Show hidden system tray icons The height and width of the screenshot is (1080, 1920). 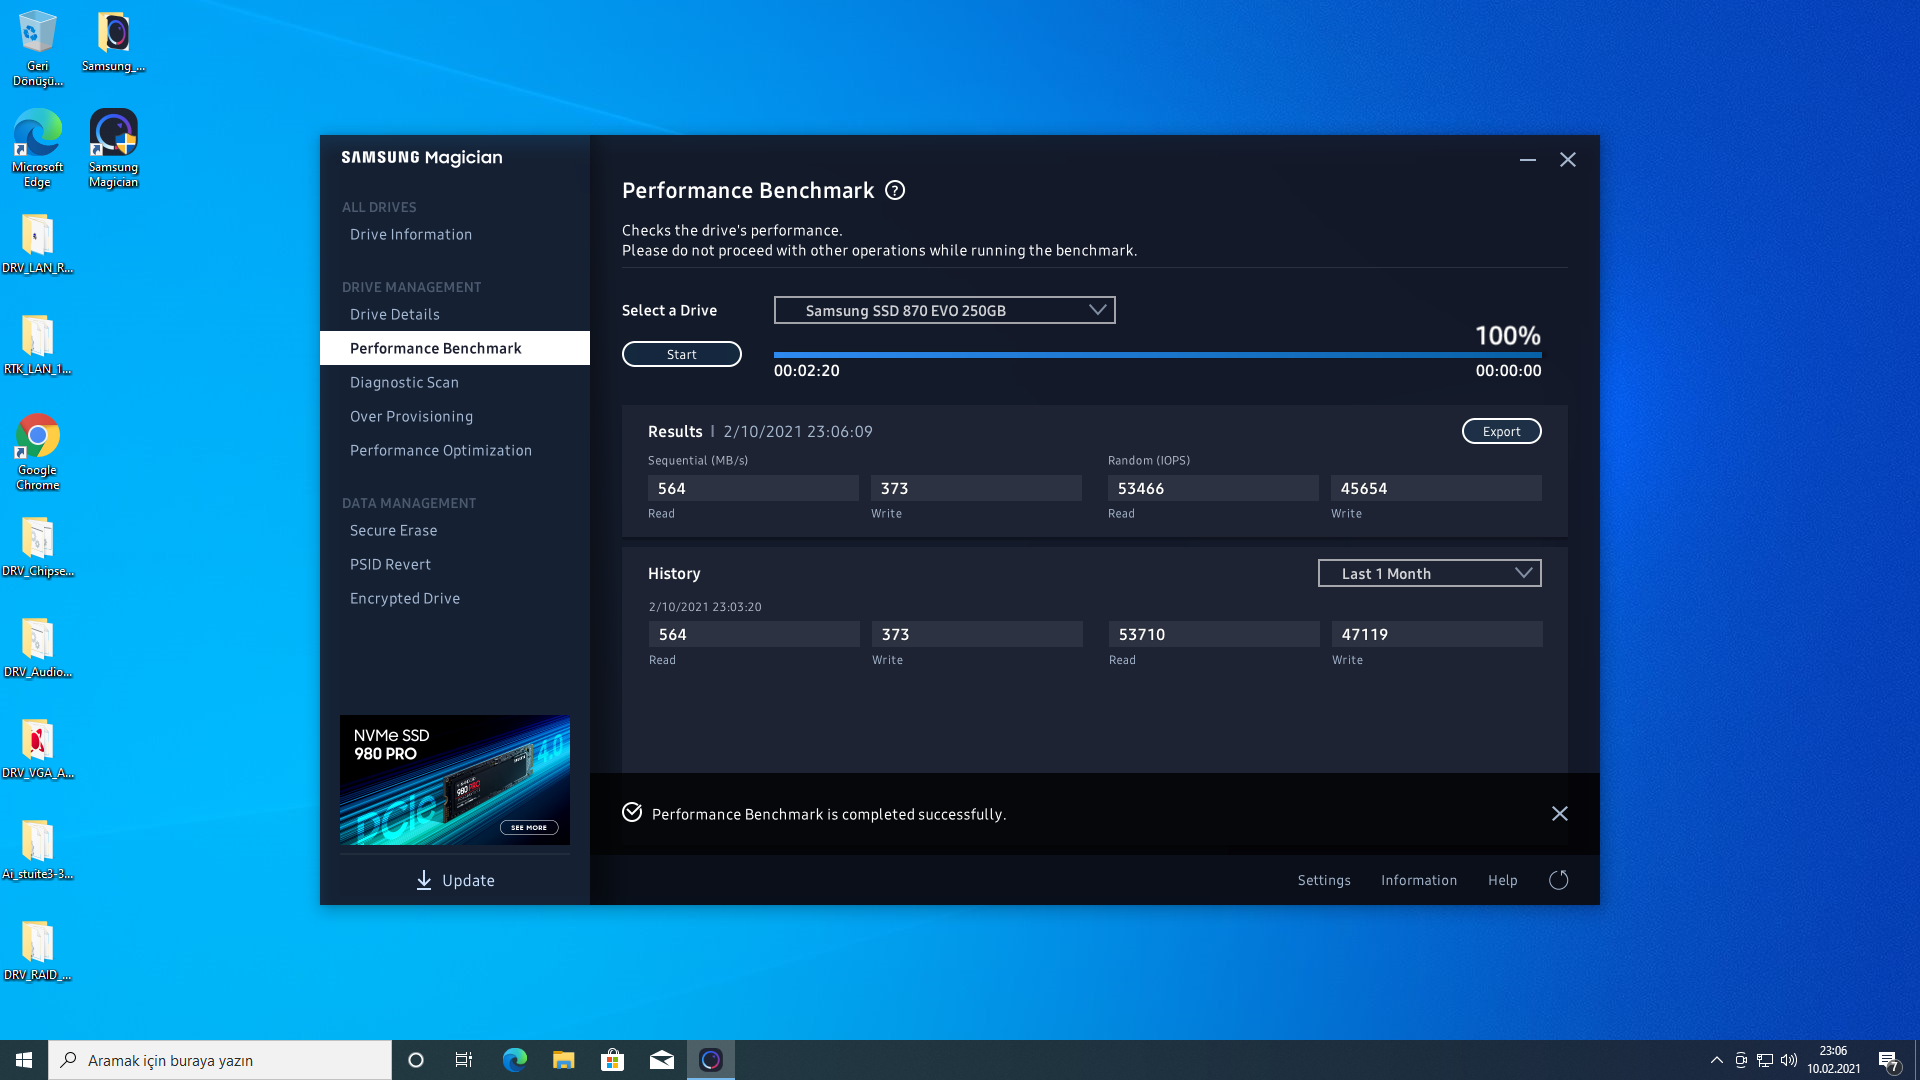(1717, 1060)
